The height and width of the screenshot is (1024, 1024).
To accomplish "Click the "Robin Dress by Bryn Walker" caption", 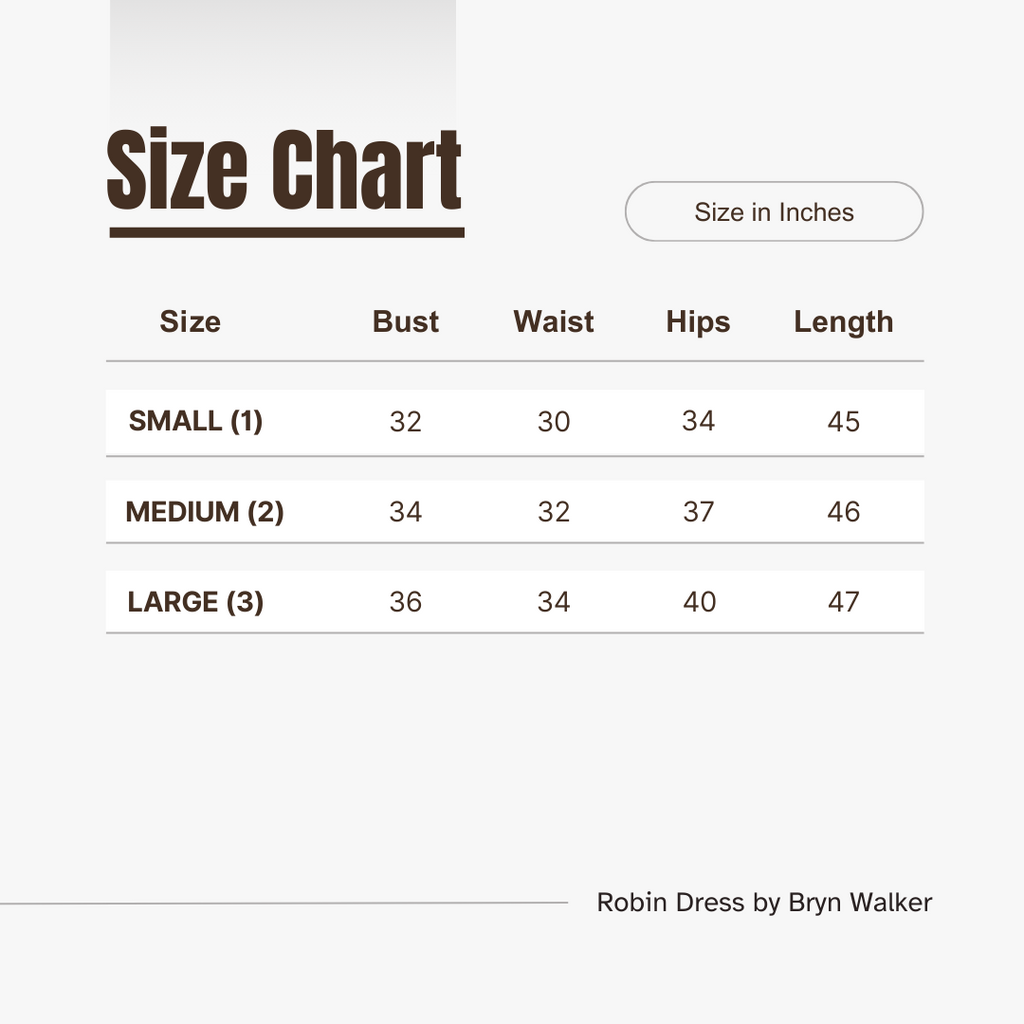I will tap(764, 902).
